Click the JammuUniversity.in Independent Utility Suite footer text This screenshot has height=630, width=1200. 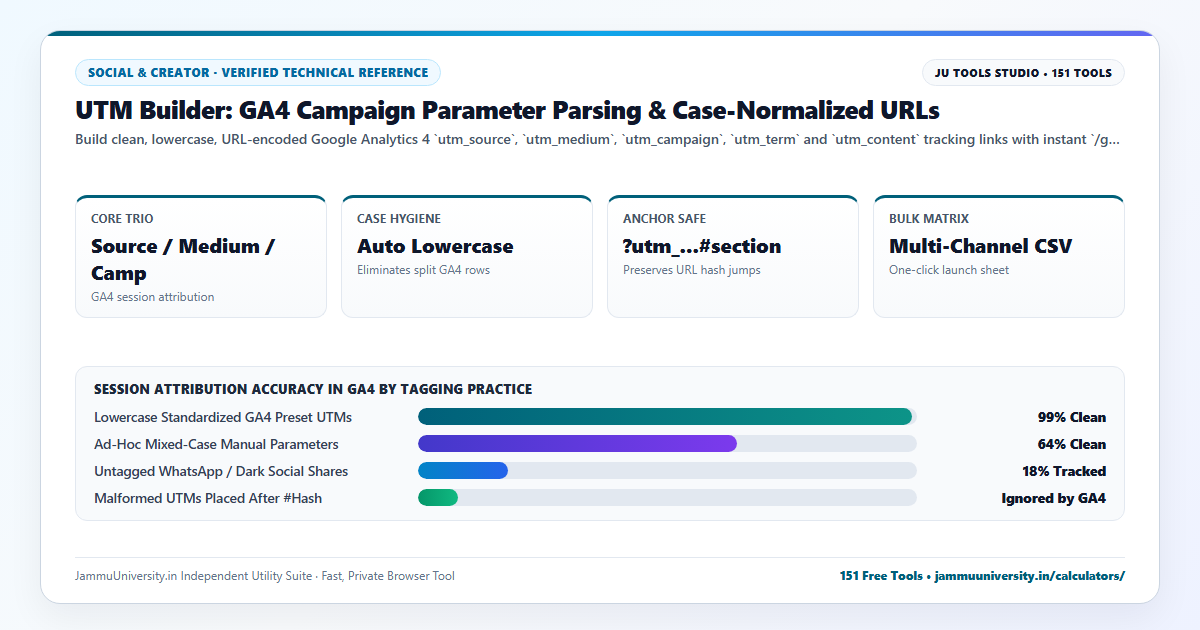[265, 576]
